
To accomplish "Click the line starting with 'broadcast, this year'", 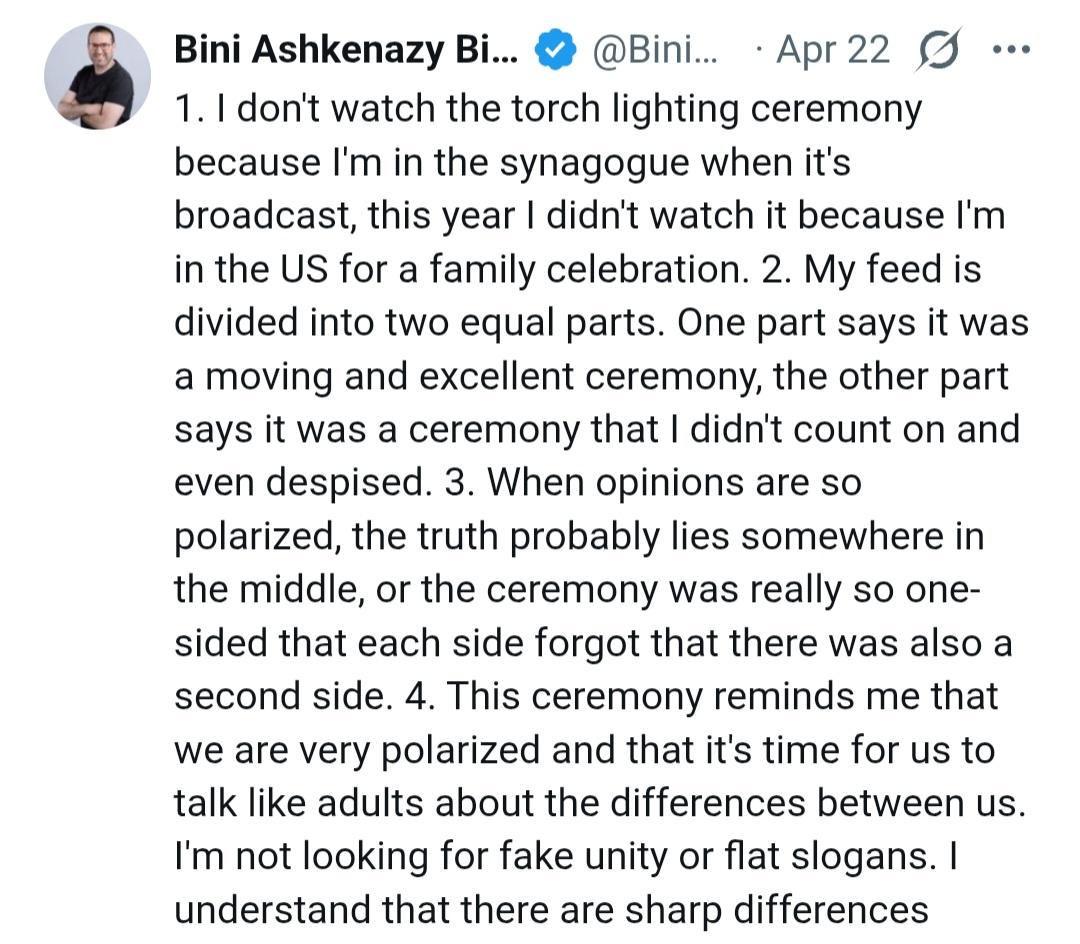I will pyautogui.click(x=591, y=216).
